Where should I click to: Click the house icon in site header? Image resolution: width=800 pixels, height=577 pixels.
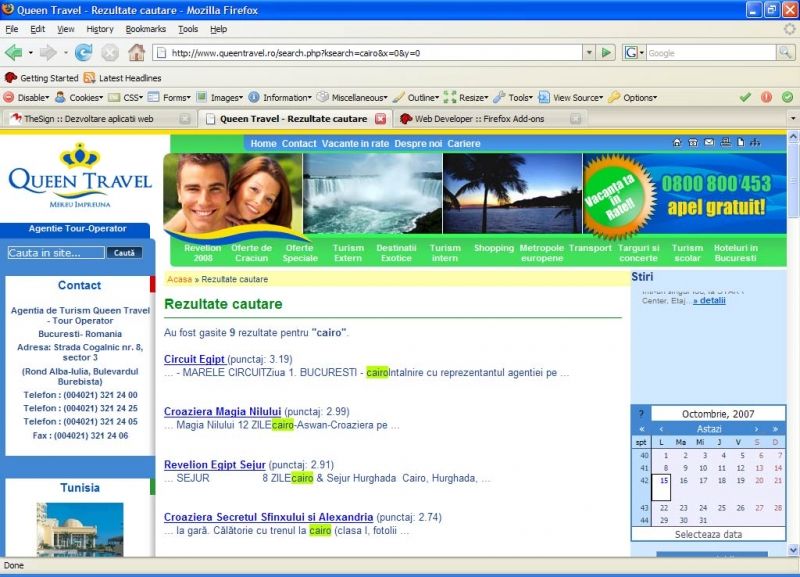pyautogui.click(x=677, y=143)
